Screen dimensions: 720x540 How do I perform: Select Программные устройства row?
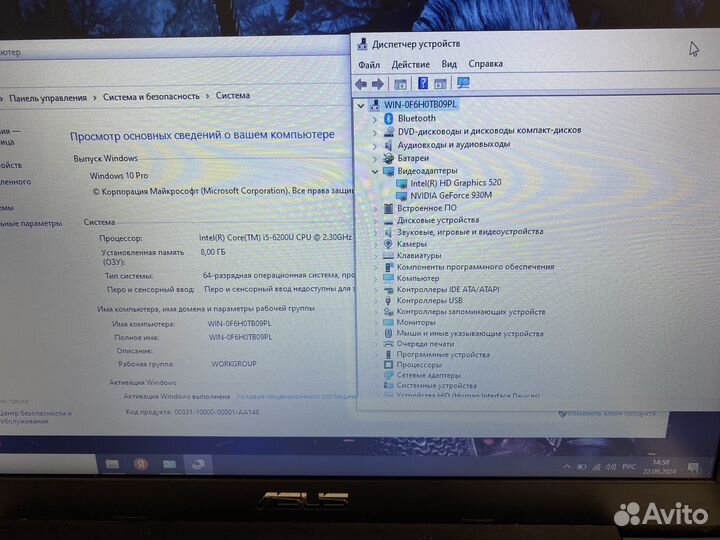click(443, 354)
